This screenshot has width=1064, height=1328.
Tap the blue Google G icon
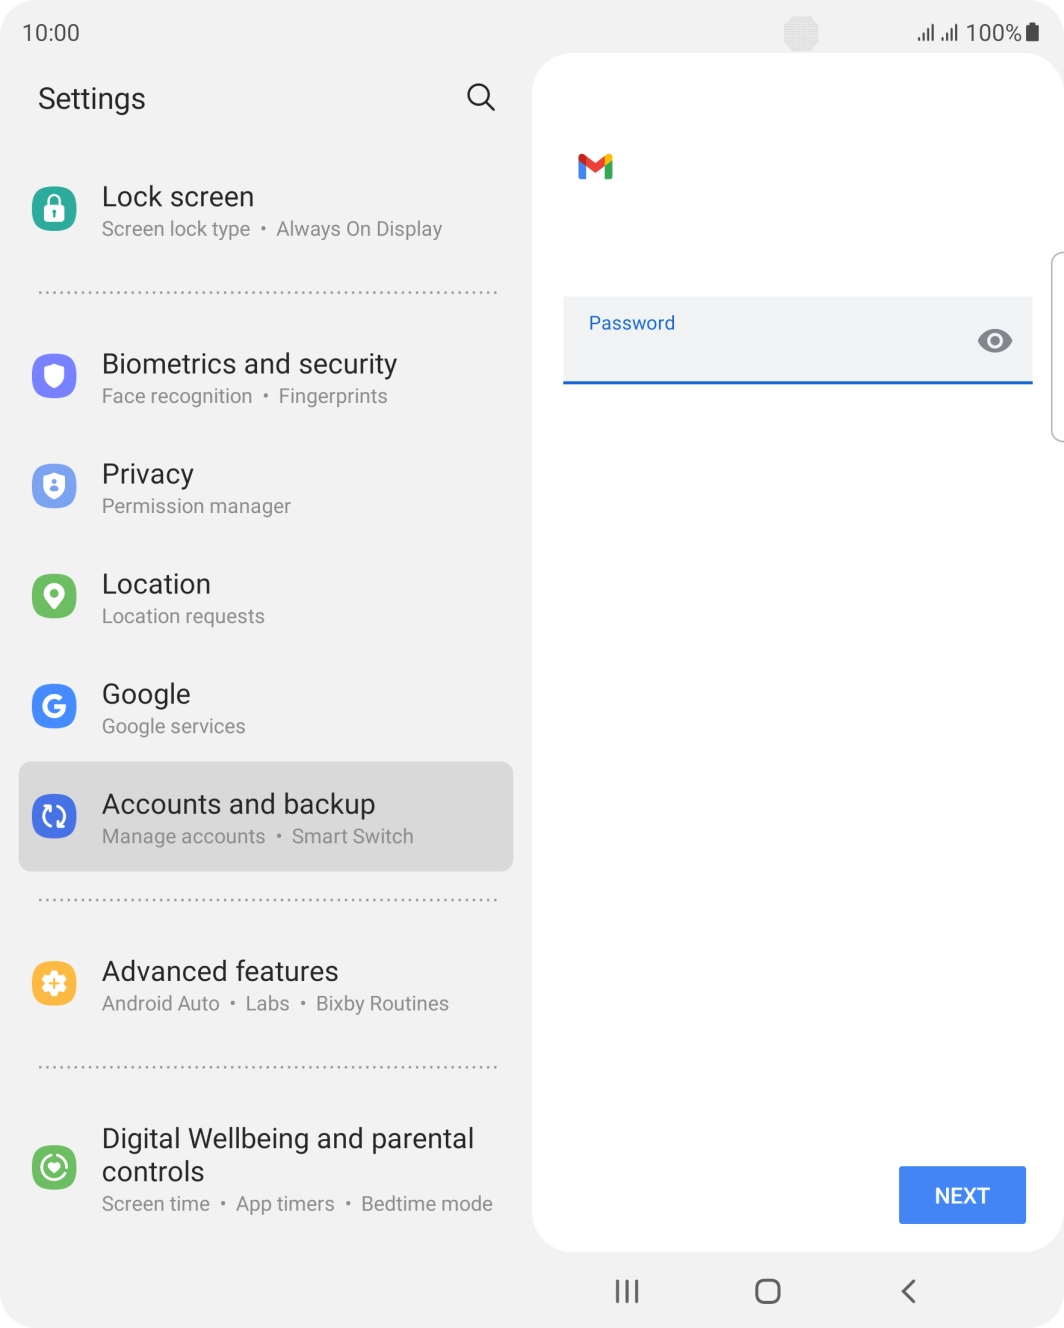(54, 706)
